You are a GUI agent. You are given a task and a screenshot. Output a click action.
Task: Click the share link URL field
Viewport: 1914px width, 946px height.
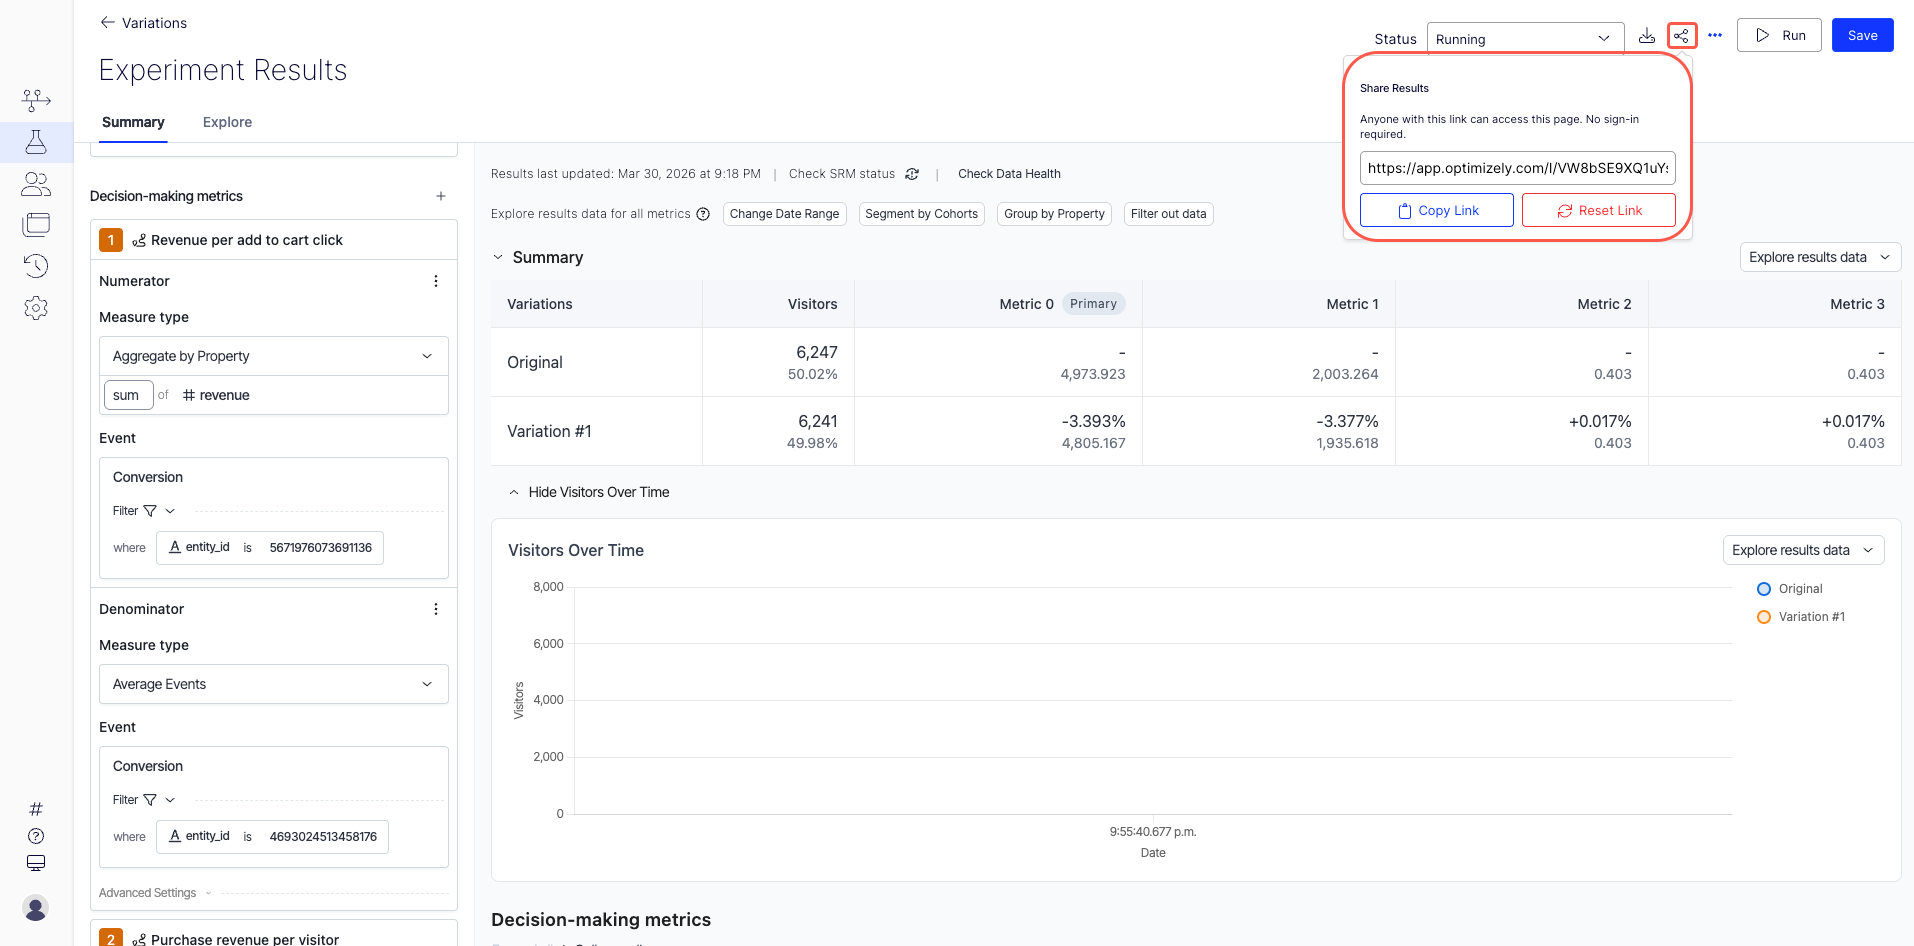1517,168
